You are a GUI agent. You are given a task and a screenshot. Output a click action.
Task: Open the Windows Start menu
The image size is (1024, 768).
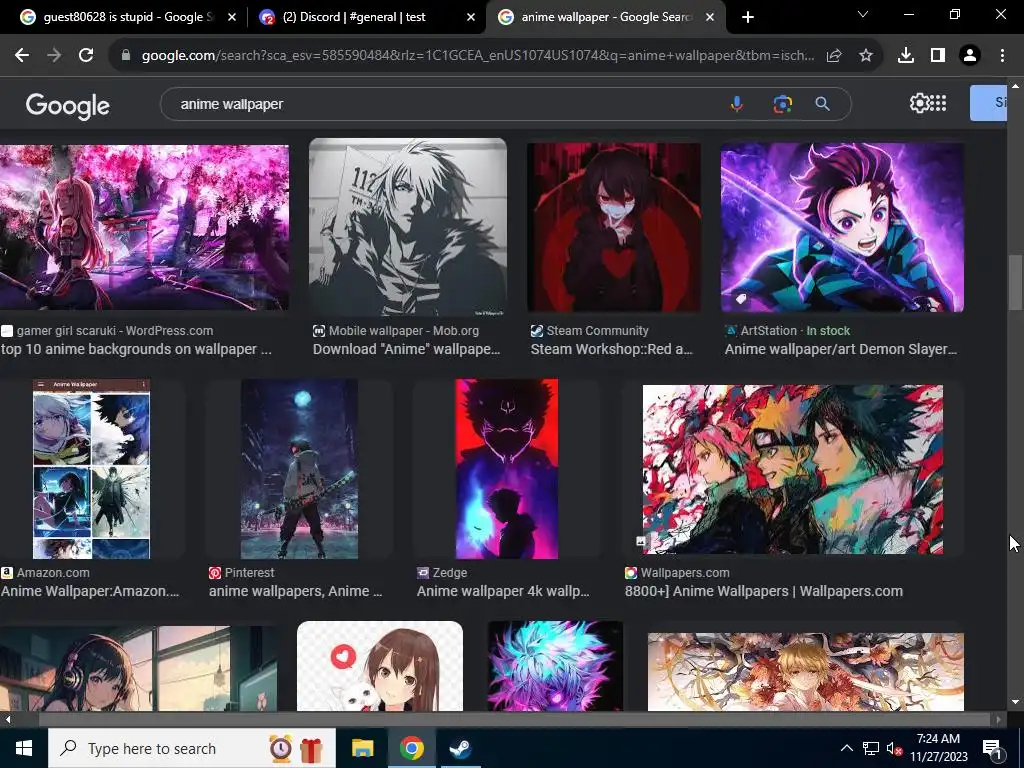click(24, 748)
